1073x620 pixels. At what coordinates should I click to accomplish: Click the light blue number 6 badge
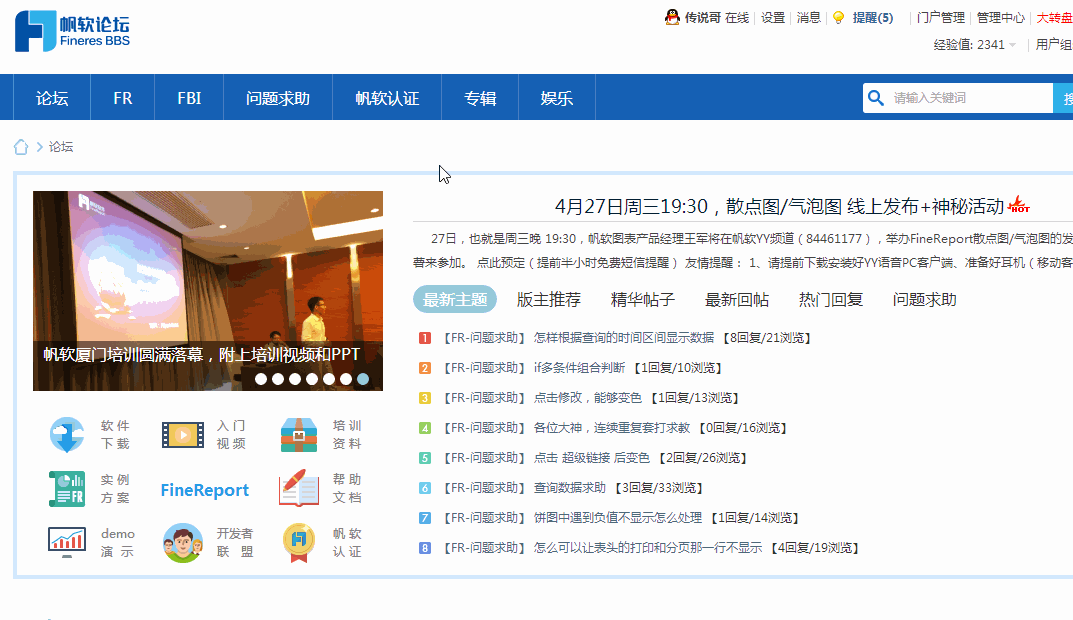click(425, 489)
